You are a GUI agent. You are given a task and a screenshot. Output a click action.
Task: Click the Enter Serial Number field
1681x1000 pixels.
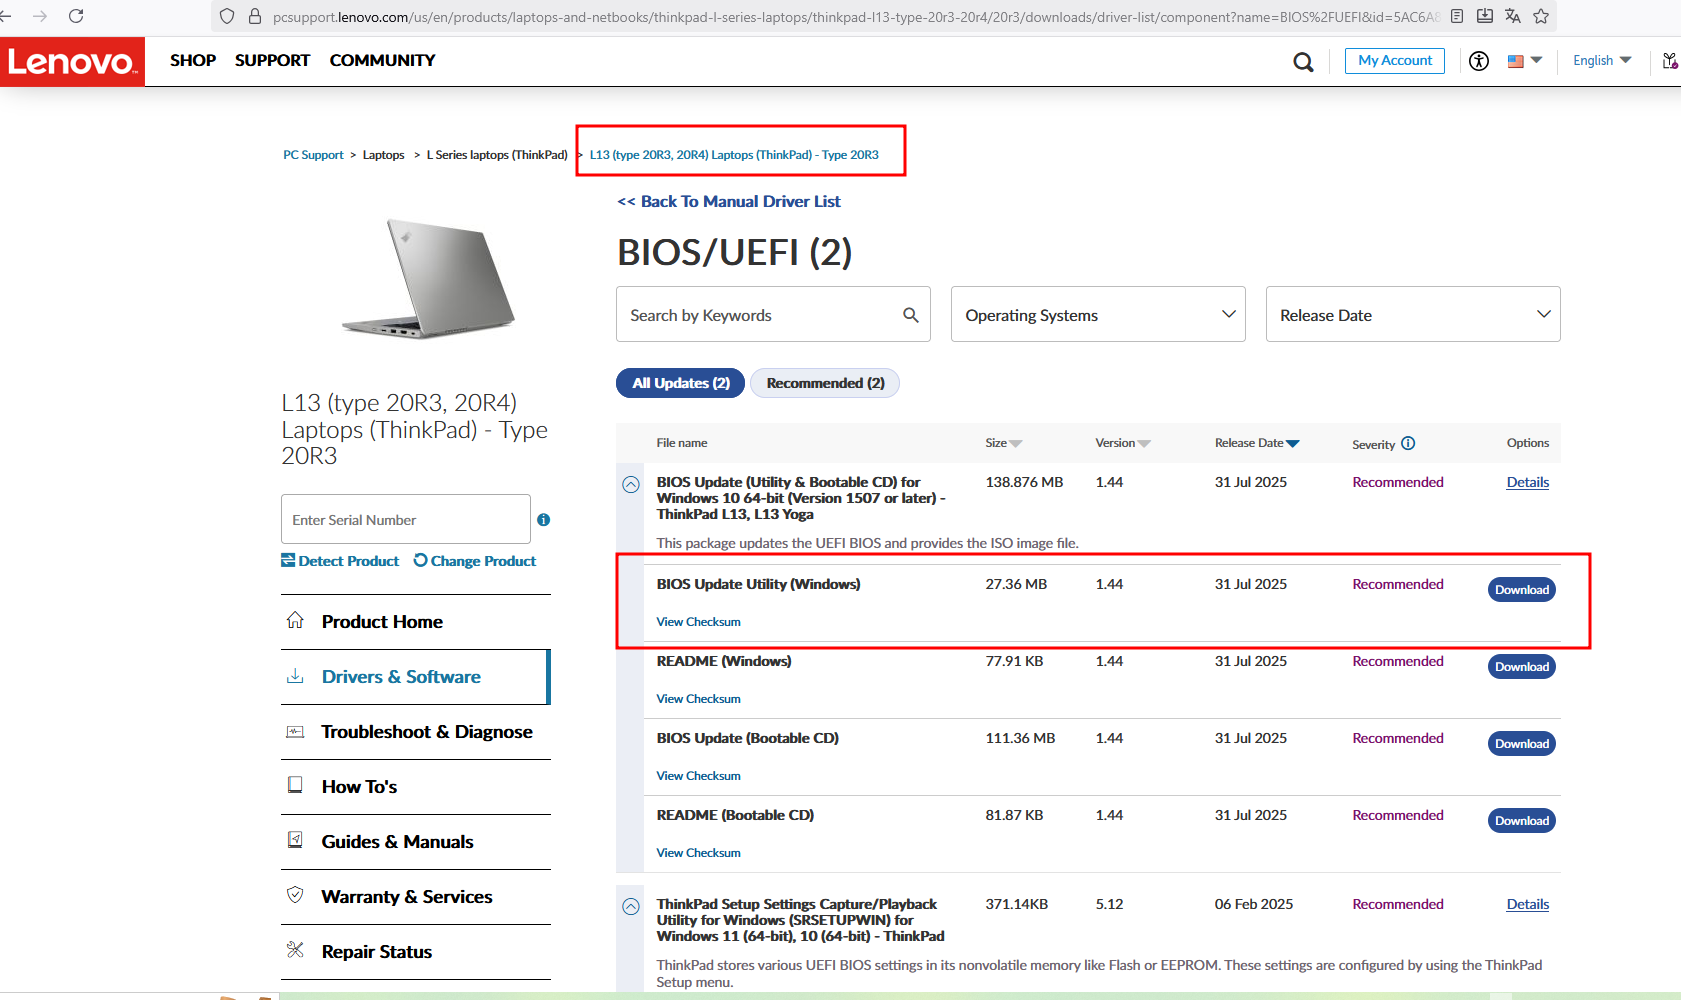coord(405,520)
